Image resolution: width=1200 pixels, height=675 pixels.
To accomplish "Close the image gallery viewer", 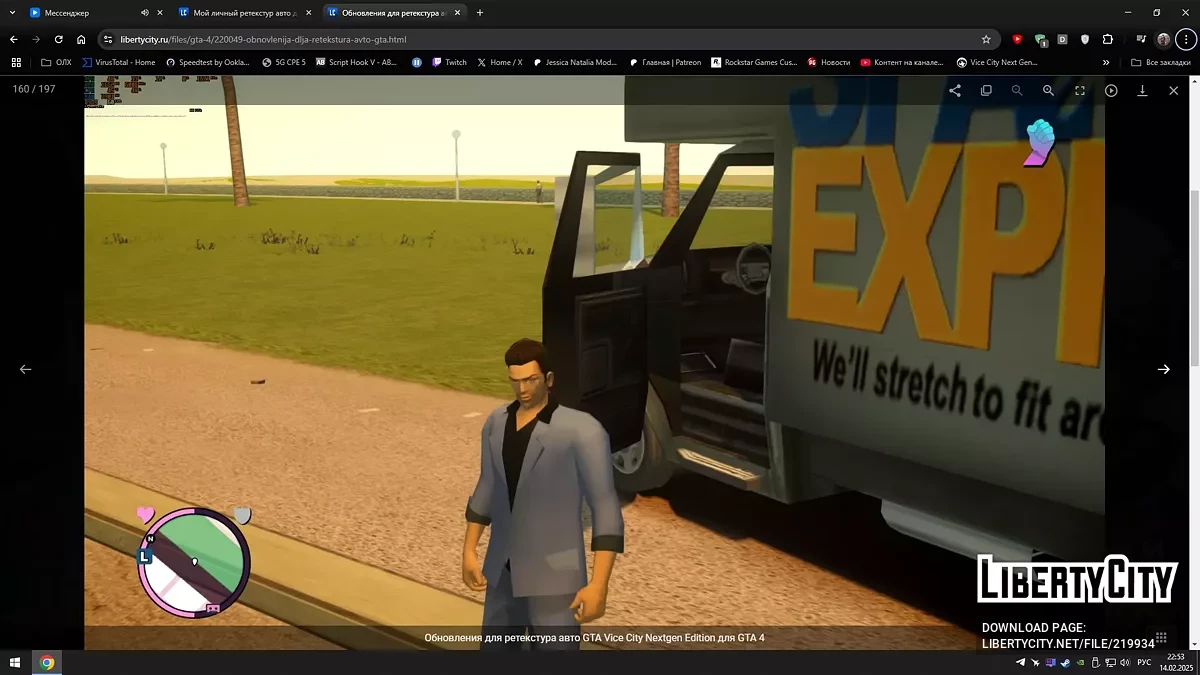I will click(1174, 90).
